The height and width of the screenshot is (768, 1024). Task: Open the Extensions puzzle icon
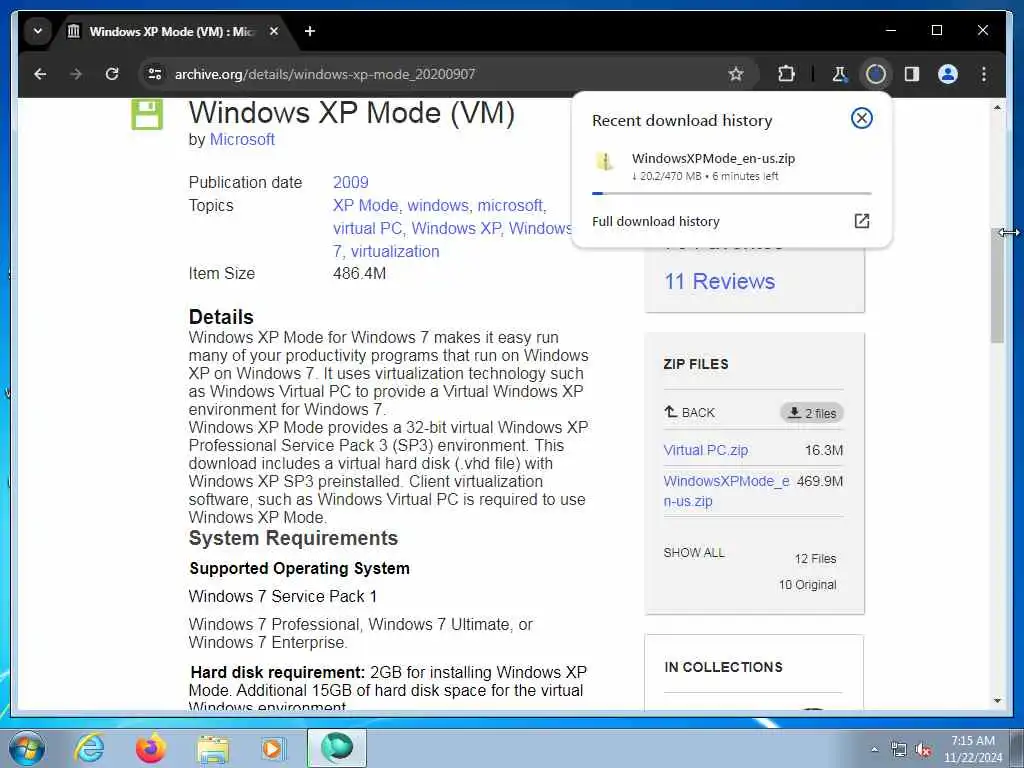[786, 74]
